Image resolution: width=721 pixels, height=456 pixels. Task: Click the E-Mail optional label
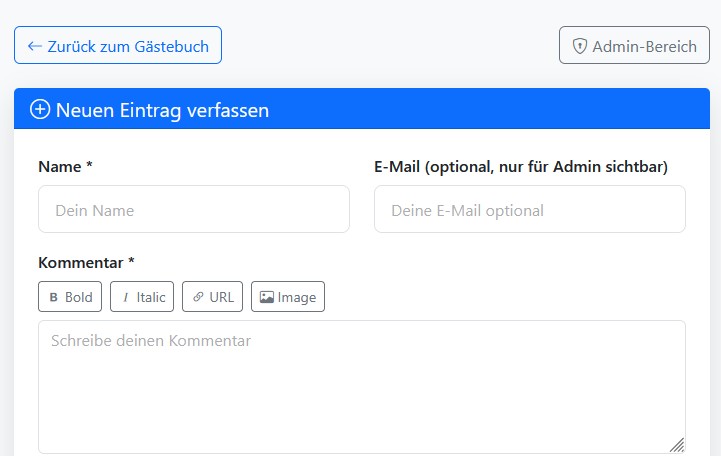click(x=521, y=166)
